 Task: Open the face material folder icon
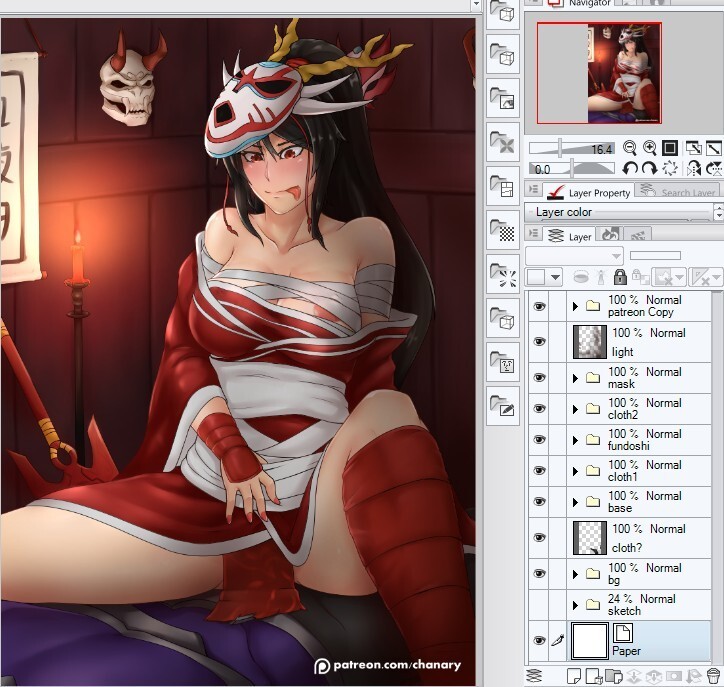pos(503,362)
